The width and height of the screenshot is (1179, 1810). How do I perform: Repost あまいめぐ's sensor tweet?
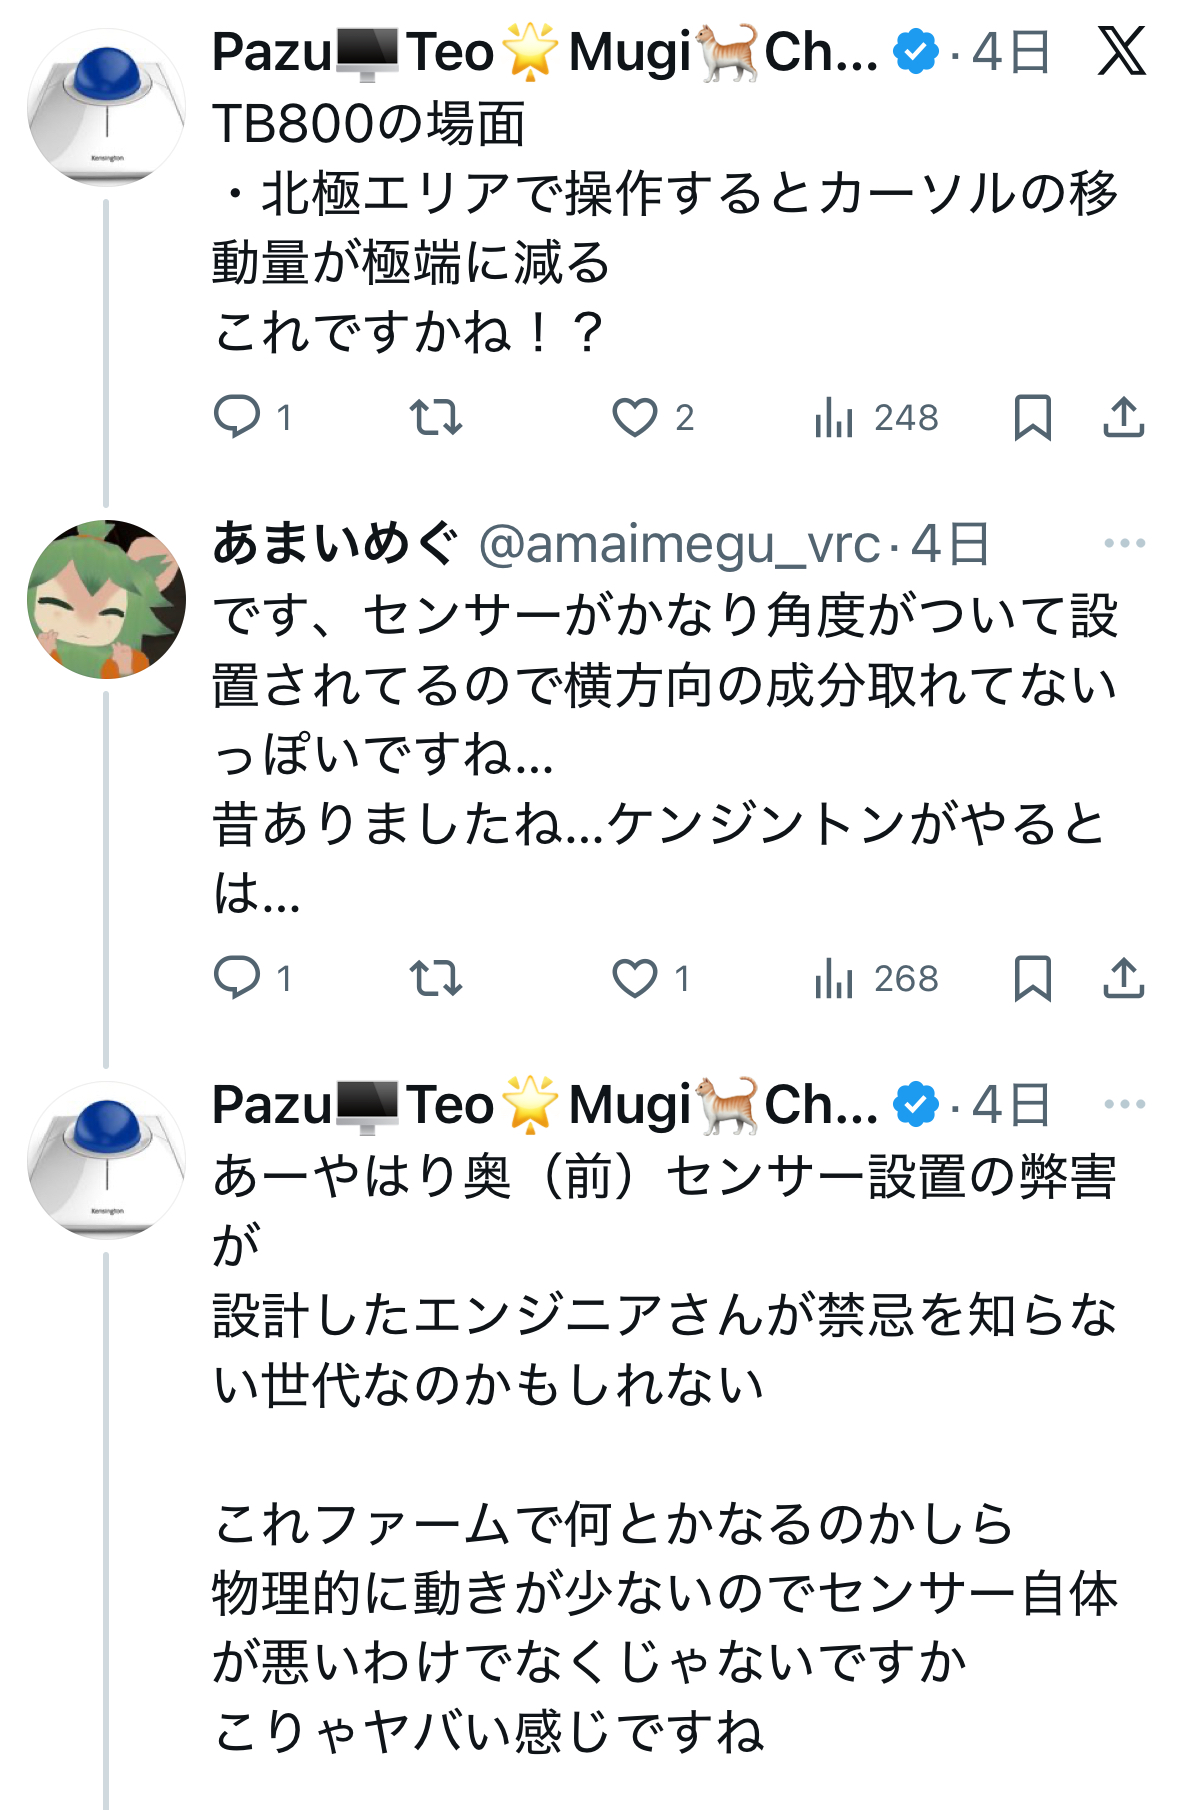pyautogui.click(x=436, y=978)
